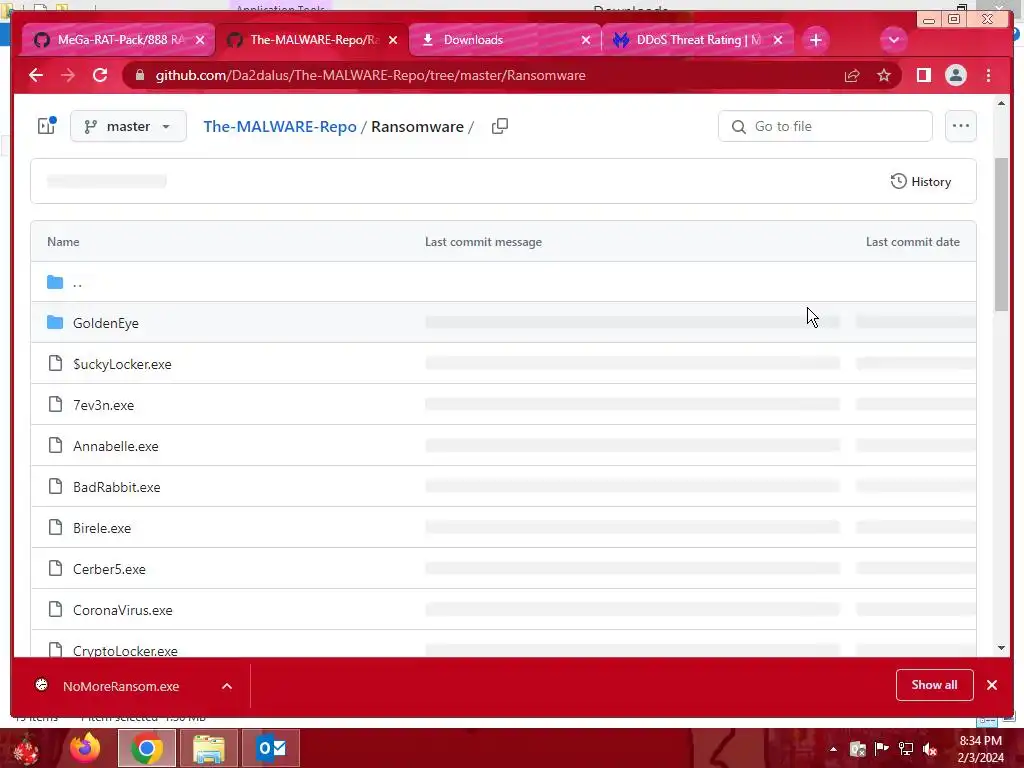This screenshot has width=1024, height=768.
Task: Show hidden tray icons arrow
Action: (x=833, y=749)
